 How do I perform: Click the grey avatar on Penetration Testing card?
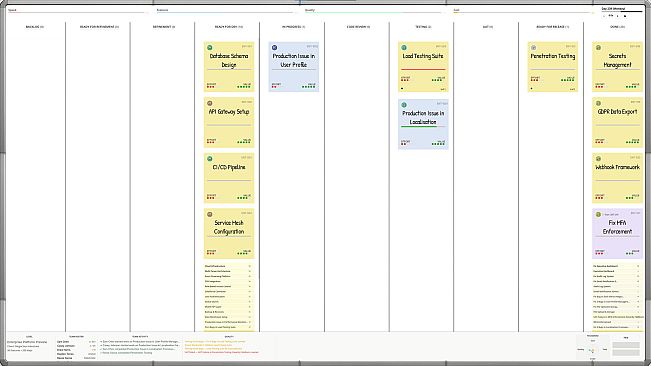(534, 48)
